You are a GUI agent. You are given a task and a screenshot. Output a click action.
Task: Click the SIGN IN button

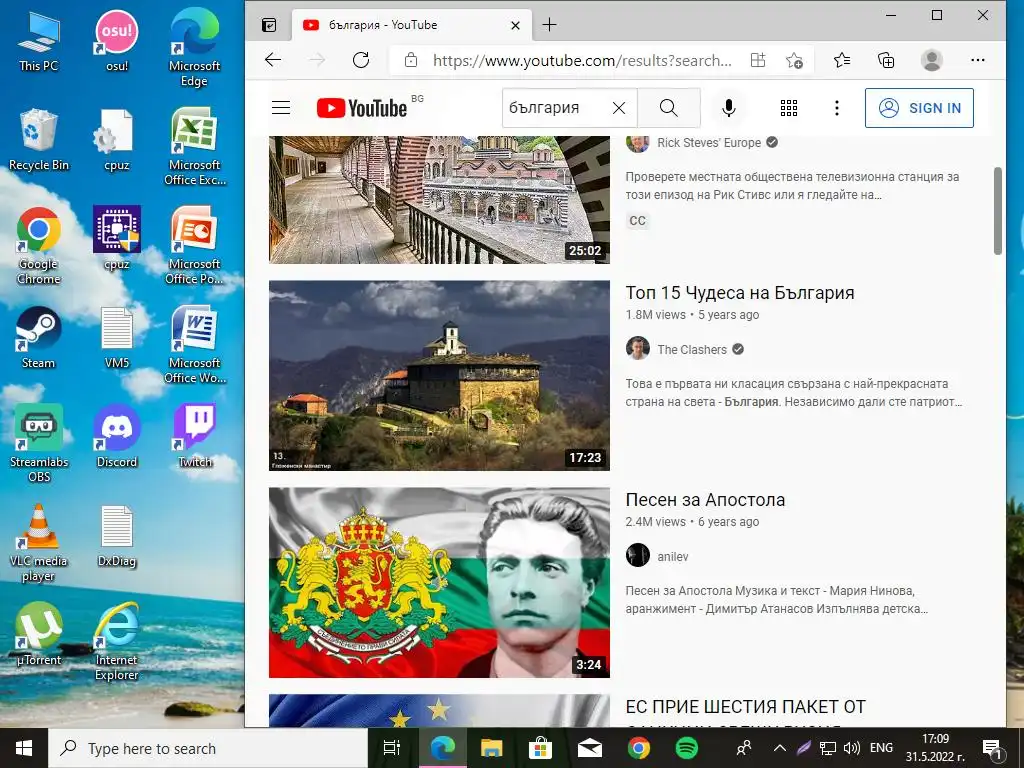pos(919,108)
